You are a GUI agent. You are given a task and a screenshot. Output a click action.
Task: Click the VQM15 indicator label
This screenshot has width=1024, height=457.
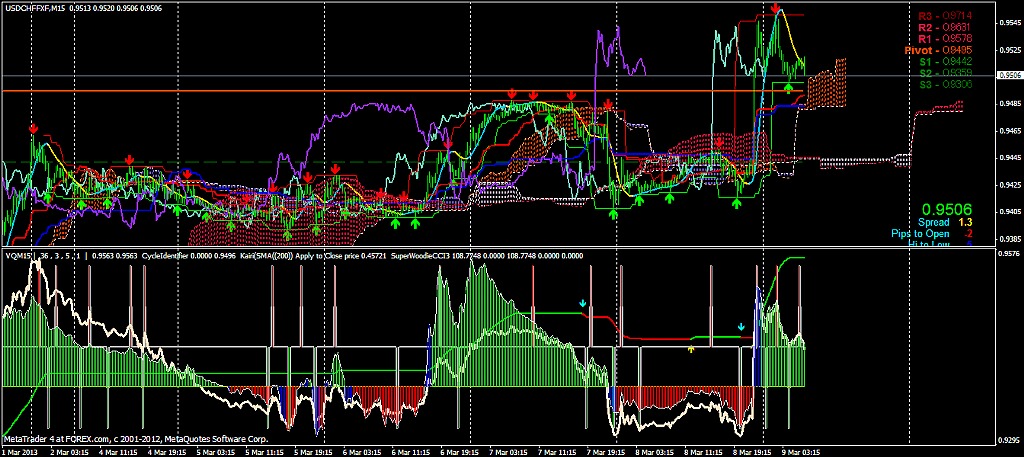point(19,255)
